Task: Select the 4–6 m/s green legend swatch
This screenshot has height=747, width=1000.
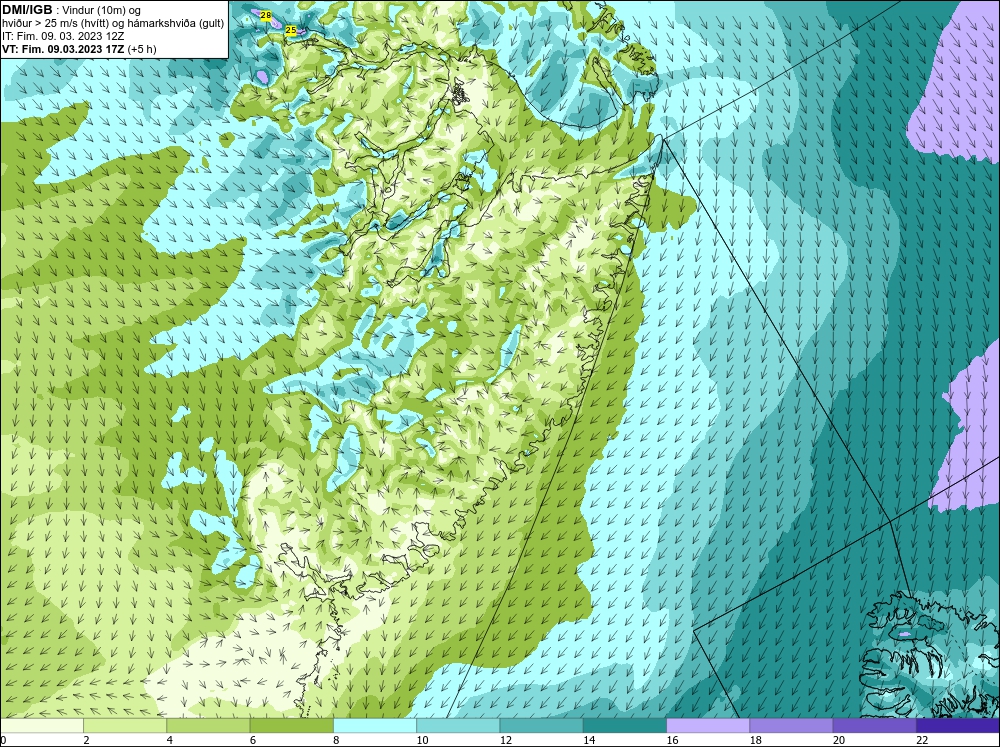Action: (208, 725)
